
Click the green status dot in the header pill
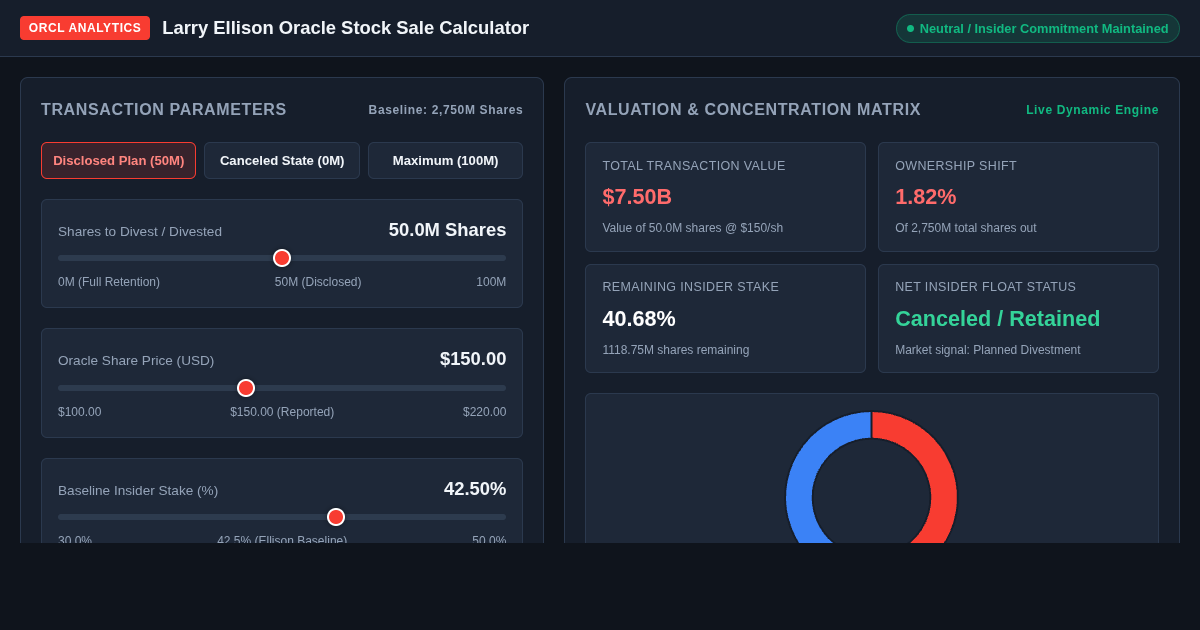click(910, 28)
